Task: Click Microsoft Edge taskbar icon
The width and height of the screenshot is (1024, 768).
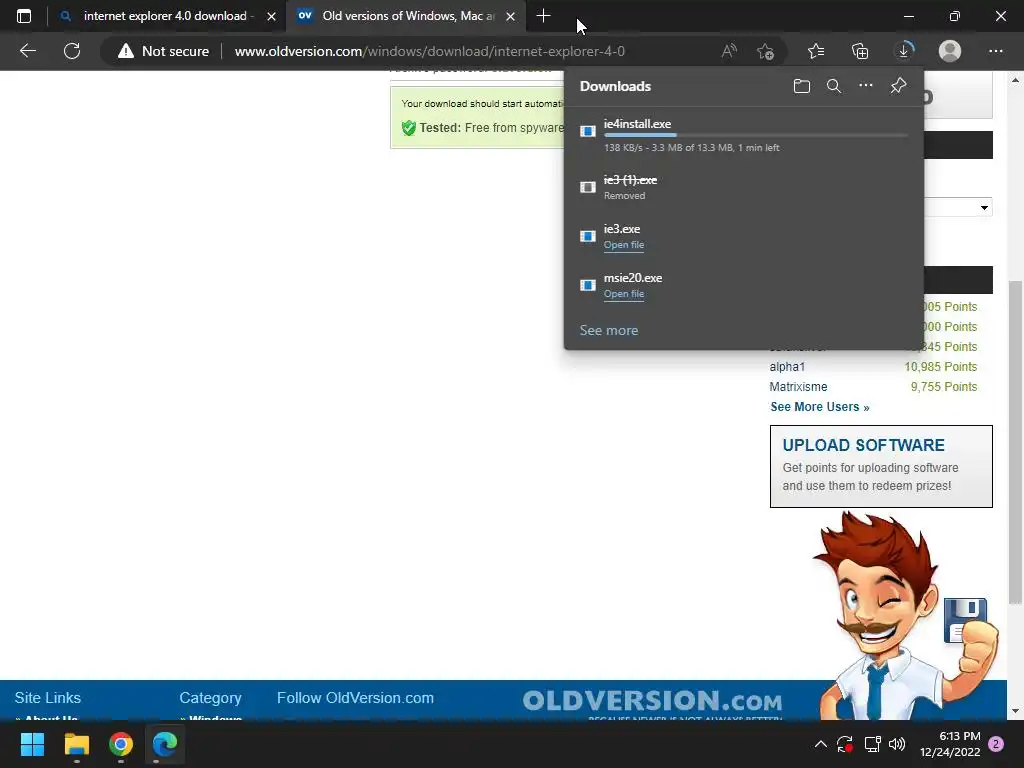Action: pyautogui.click(x=165, y=744)
